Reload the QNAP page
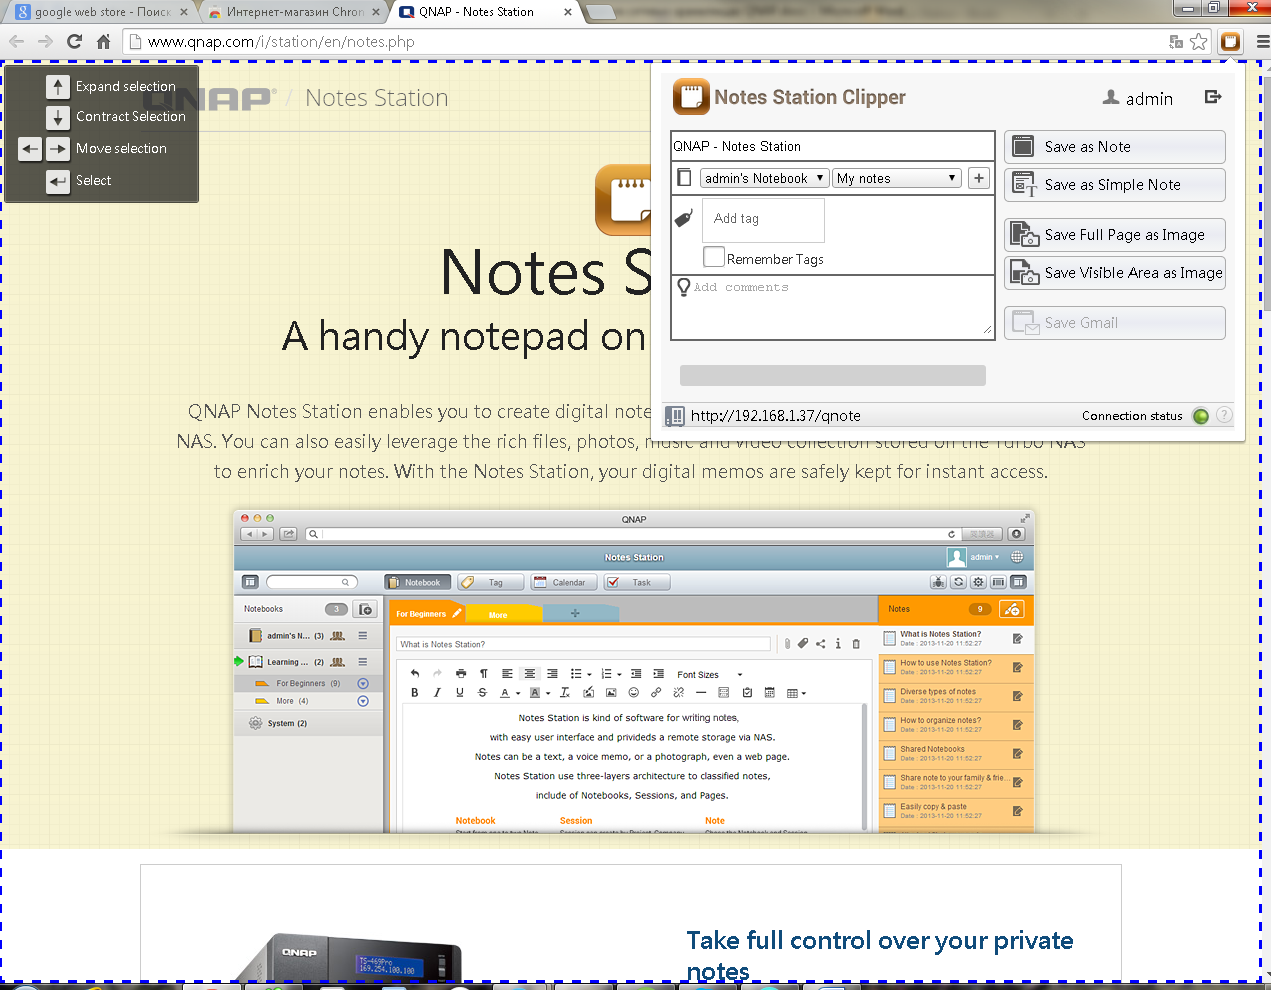This screenshot has height=990, width=1271. (74, 42)
